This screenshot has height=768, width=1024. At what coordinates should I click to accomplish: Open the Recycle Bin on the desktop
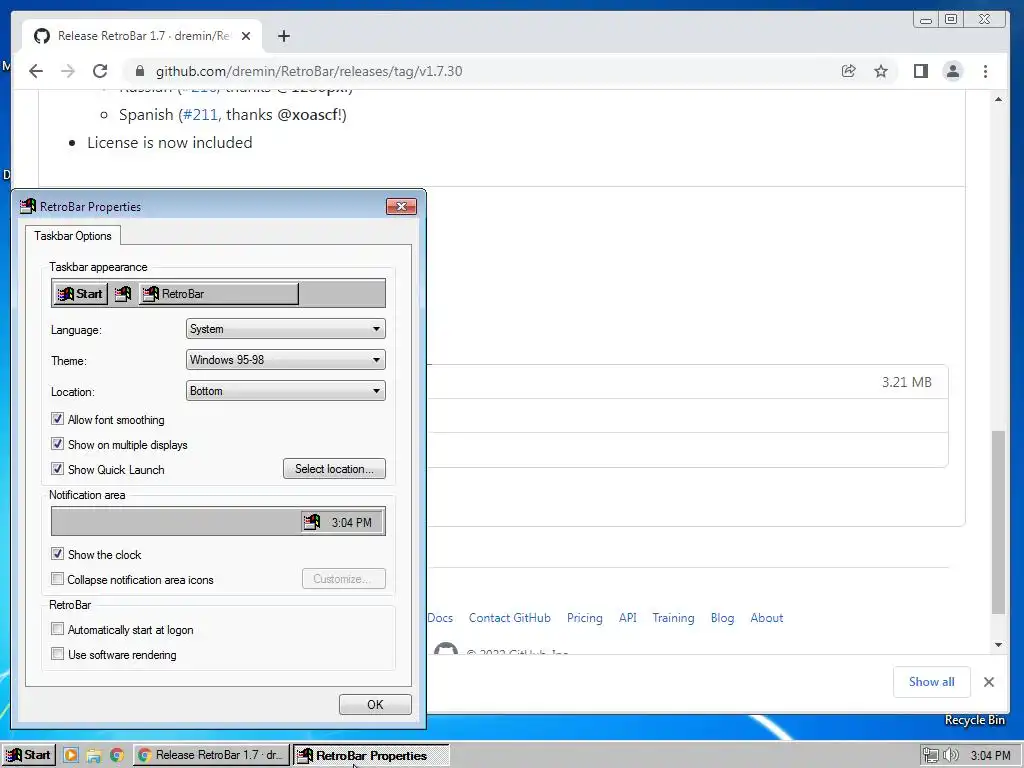[x=974, y=720]
